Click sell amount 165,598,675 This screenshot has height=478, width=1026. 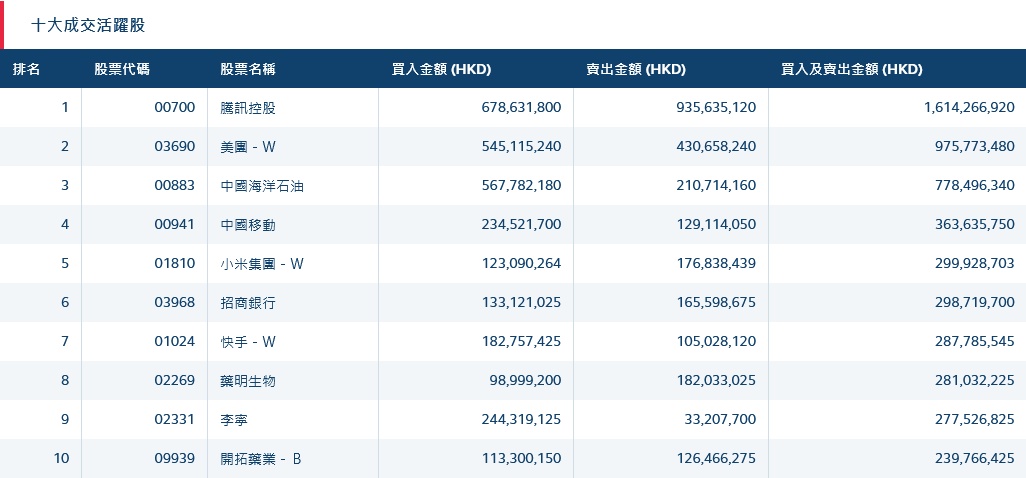716,303
